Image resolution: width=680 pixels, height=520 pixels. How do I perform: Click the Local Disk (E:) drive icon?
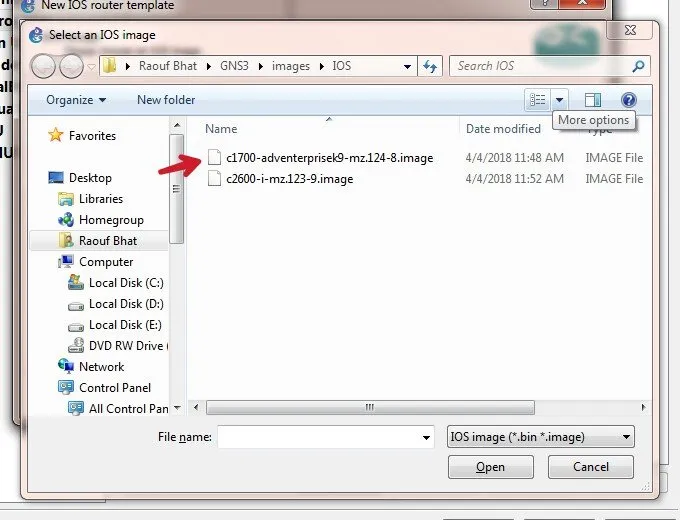pos(76,326)
